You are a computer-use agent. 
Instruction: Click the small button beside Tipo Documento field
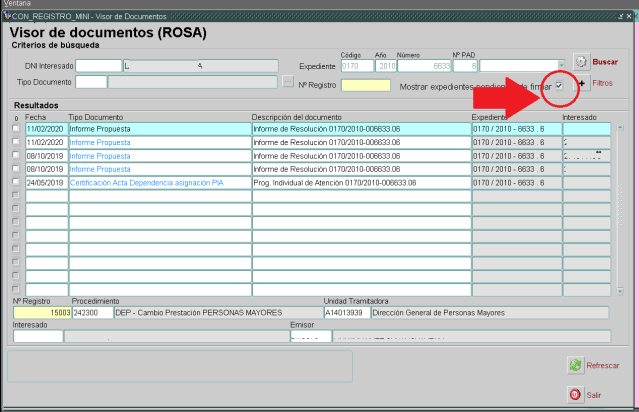click(288, 81)
